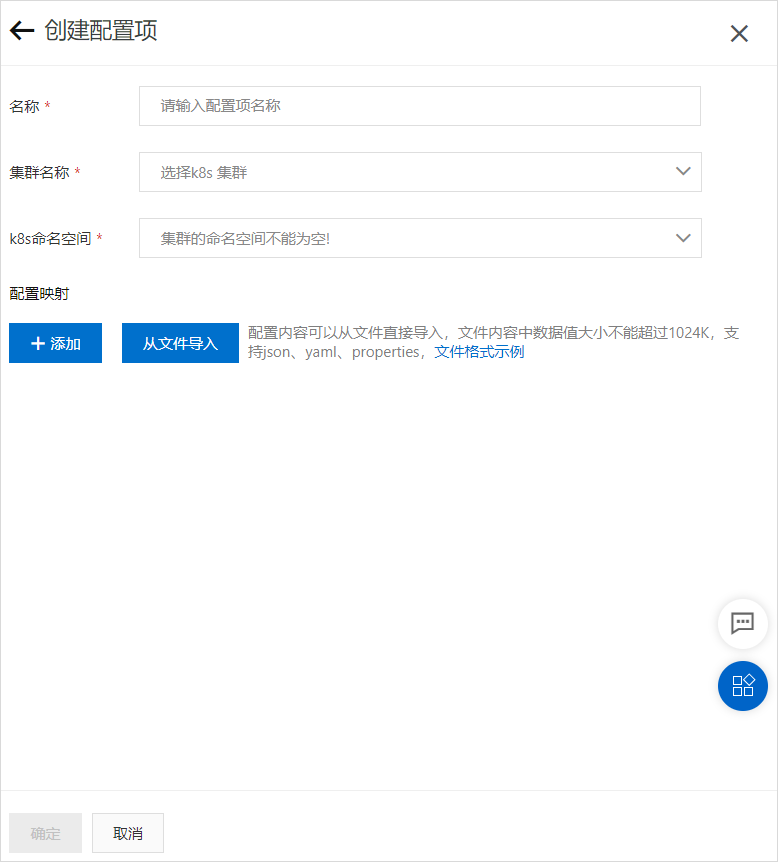The image size is (778, 862).
Task: Open the blue apps grid floating button
Action: point(742,686)
